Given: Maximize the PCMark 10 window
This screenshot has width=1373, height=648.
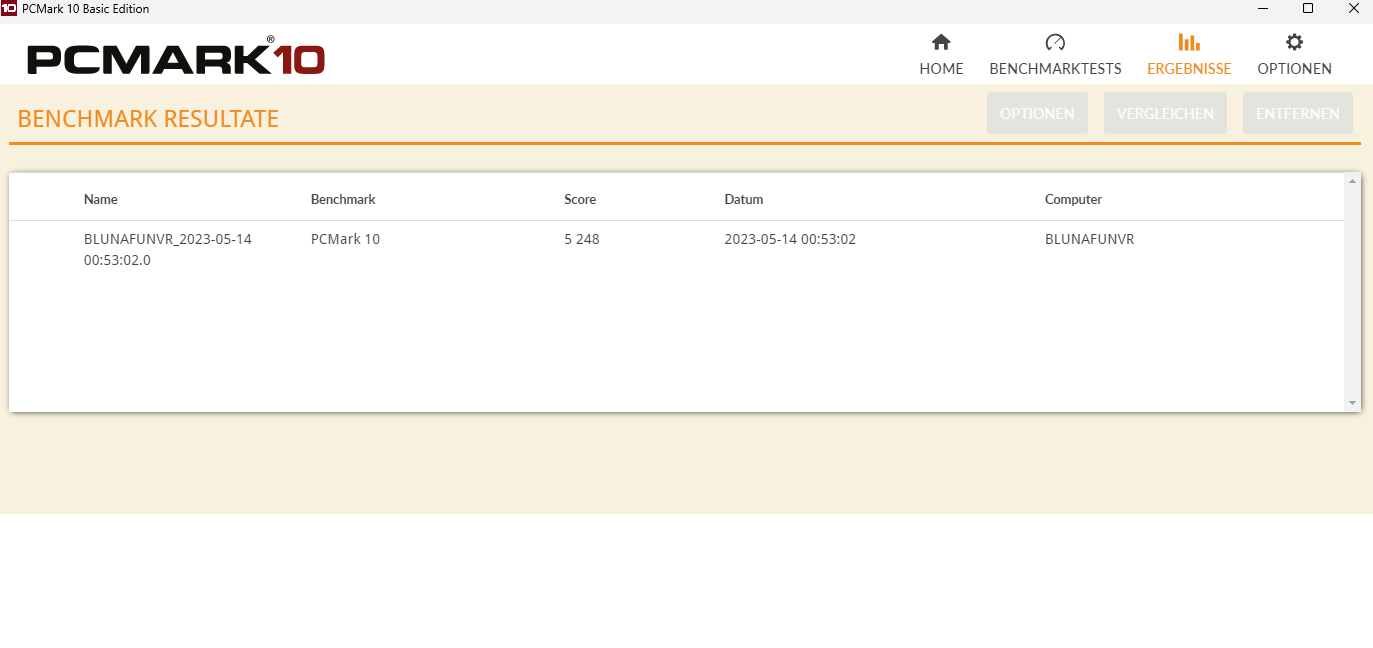Looking at the screenshot, I should pos(1307,9).
